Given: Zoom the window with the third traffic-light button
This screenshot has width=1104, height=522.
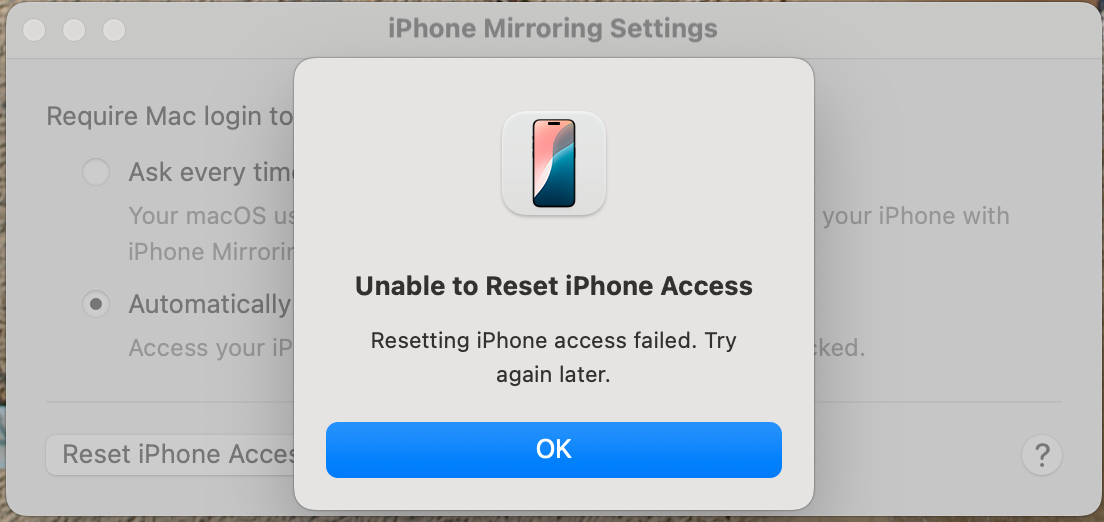Looking at the screenshot, I should (114, 30).
